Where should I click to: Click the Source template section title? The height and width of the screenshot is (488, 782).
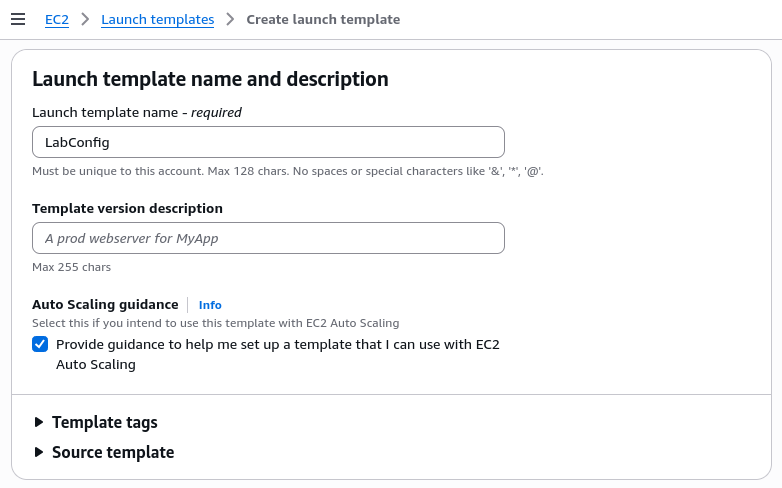click(113, 453)
